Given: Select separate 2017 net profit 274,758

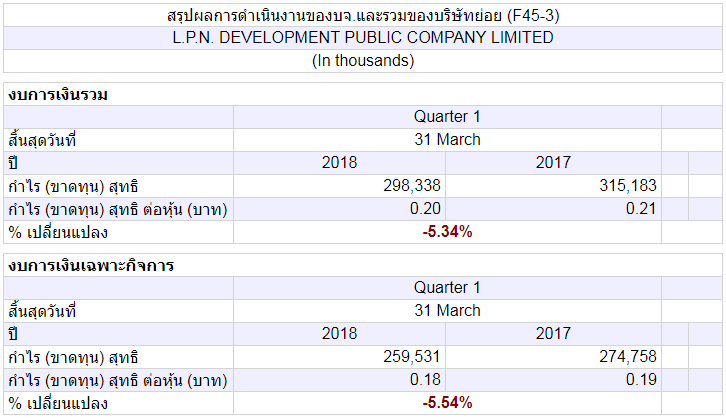Looking at the screenshot, I should [x=628, y=356].
